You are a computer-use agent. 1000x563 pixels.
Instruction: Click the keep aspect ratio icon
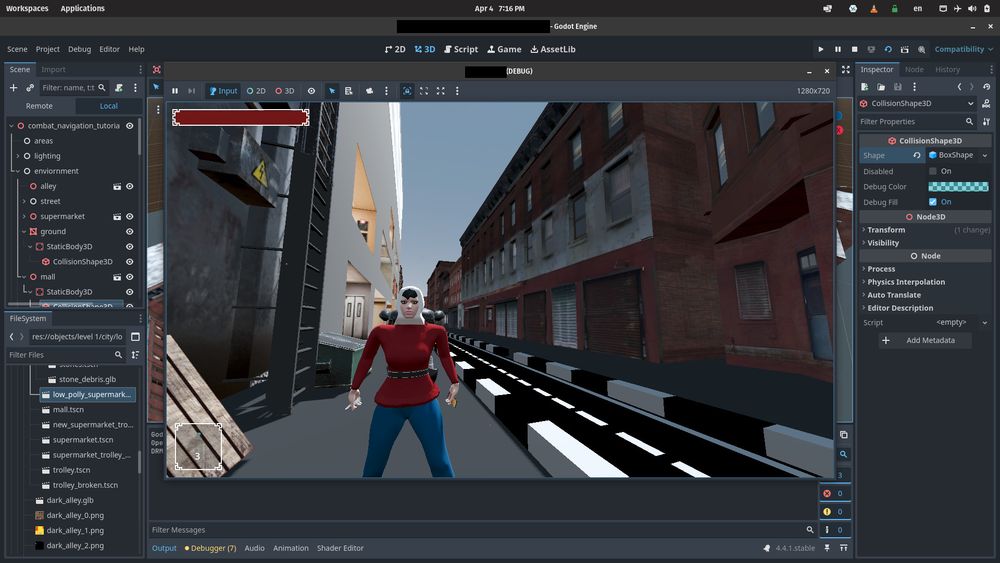pos(423,91)
